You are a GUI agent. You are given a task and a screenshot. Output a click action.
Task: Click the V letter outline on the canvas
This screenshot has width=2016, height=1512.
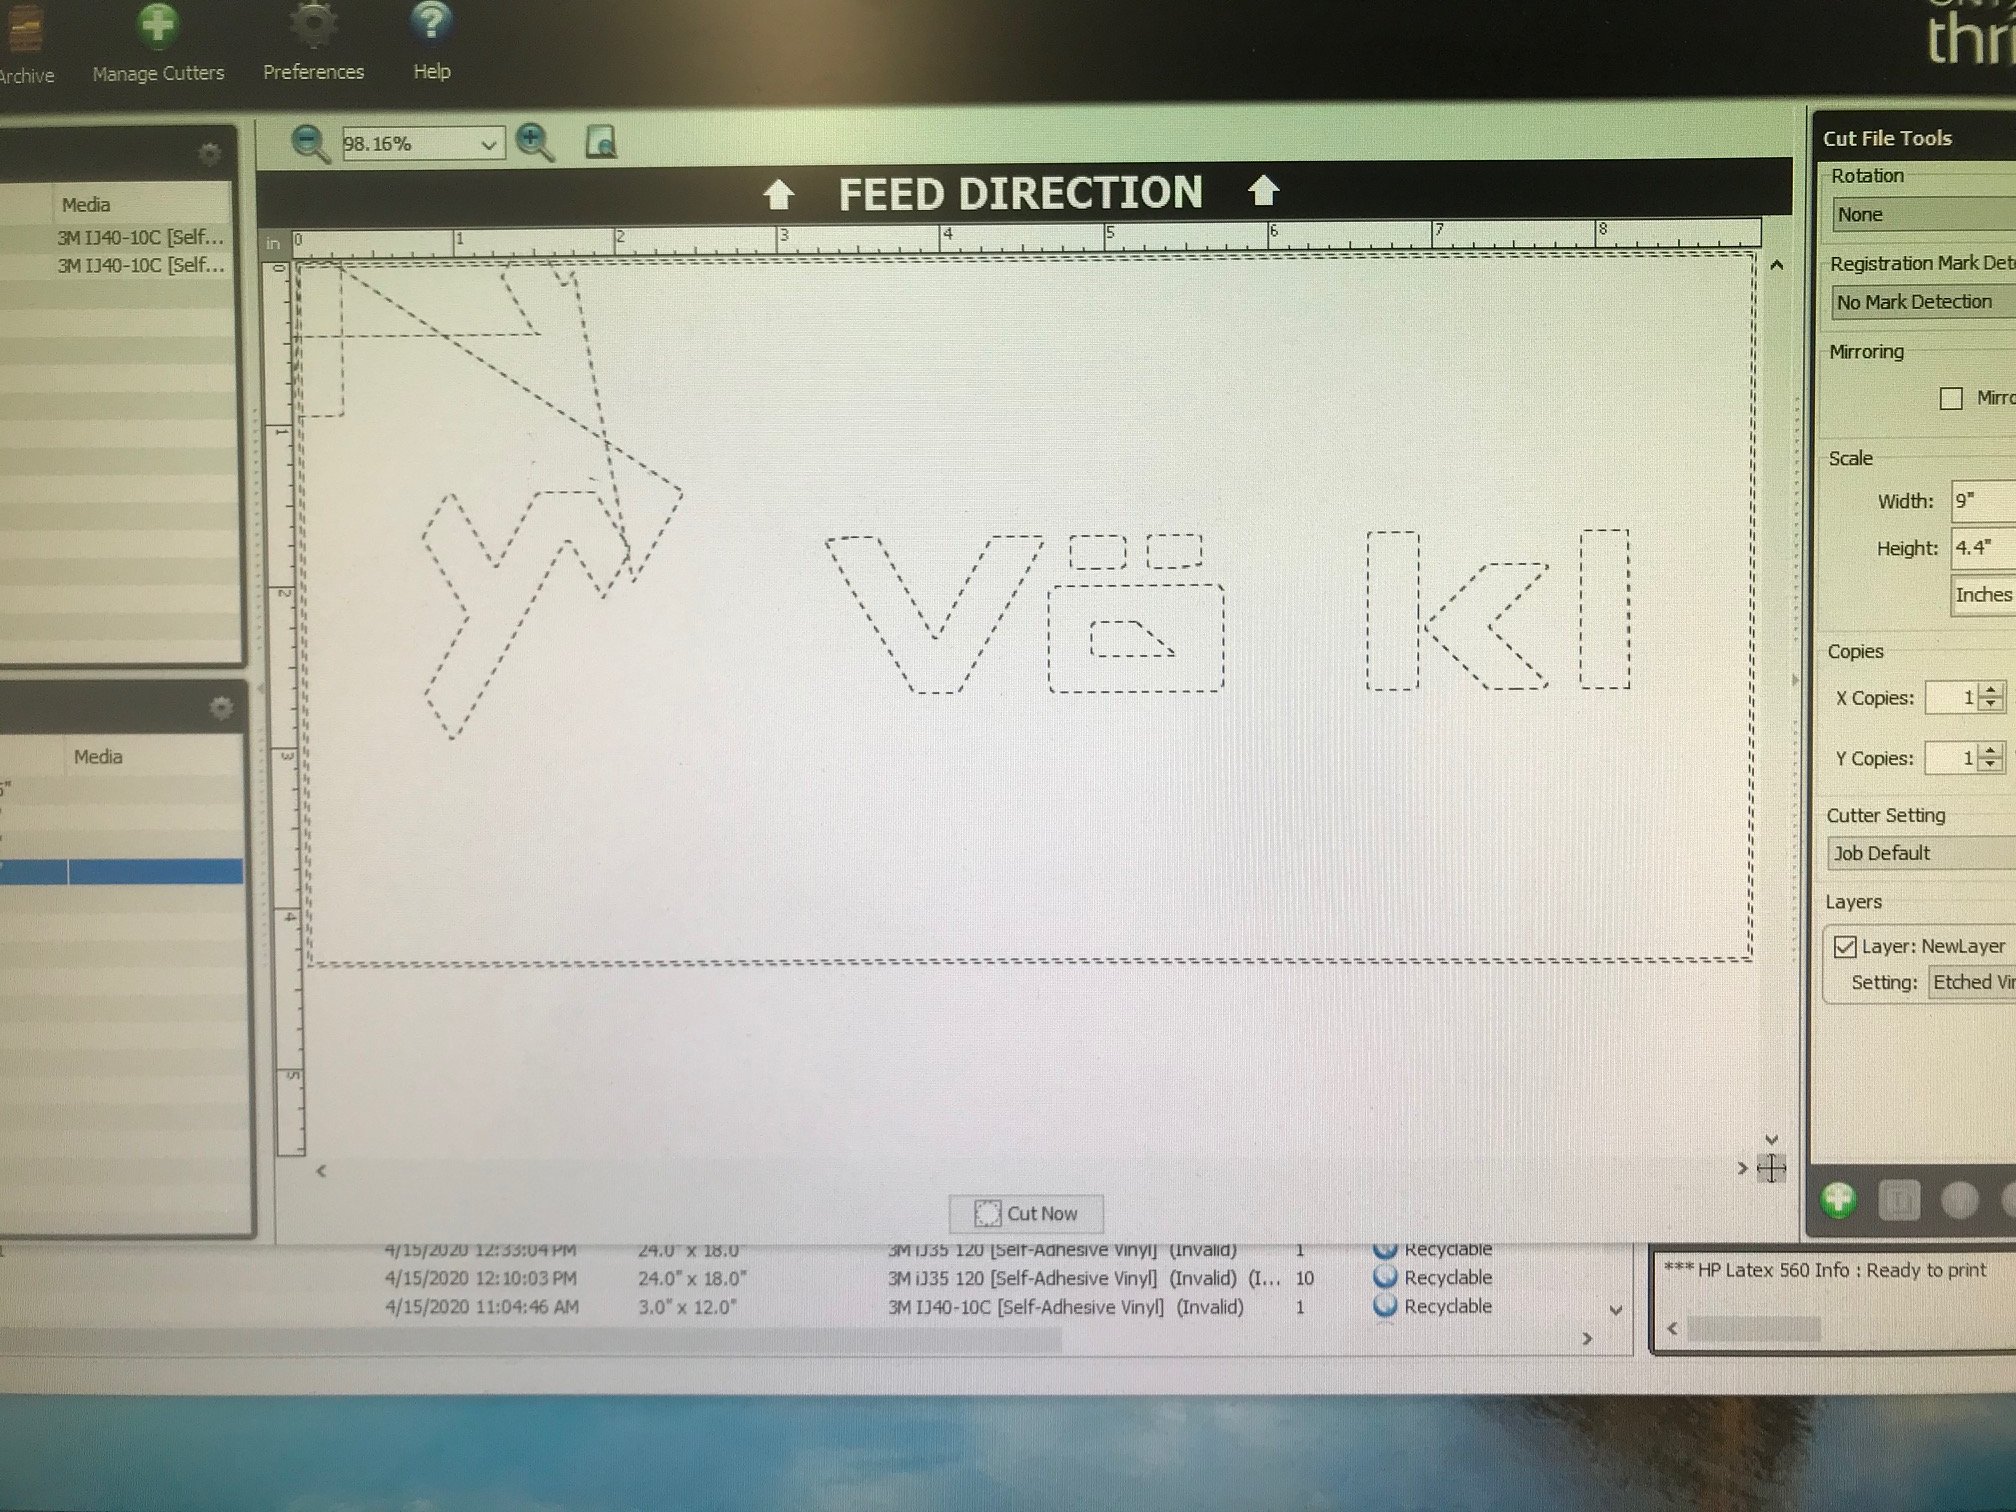point(934,614)
